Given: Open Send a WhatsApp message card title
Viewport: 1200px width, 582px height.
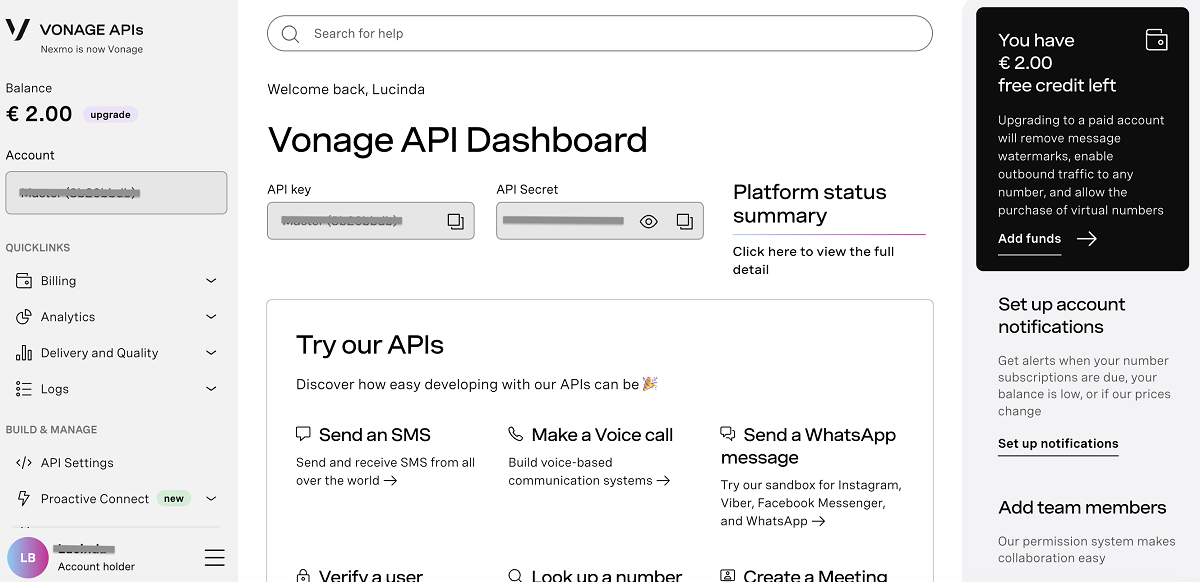Looking at the screenshot, I should point(808,446).
